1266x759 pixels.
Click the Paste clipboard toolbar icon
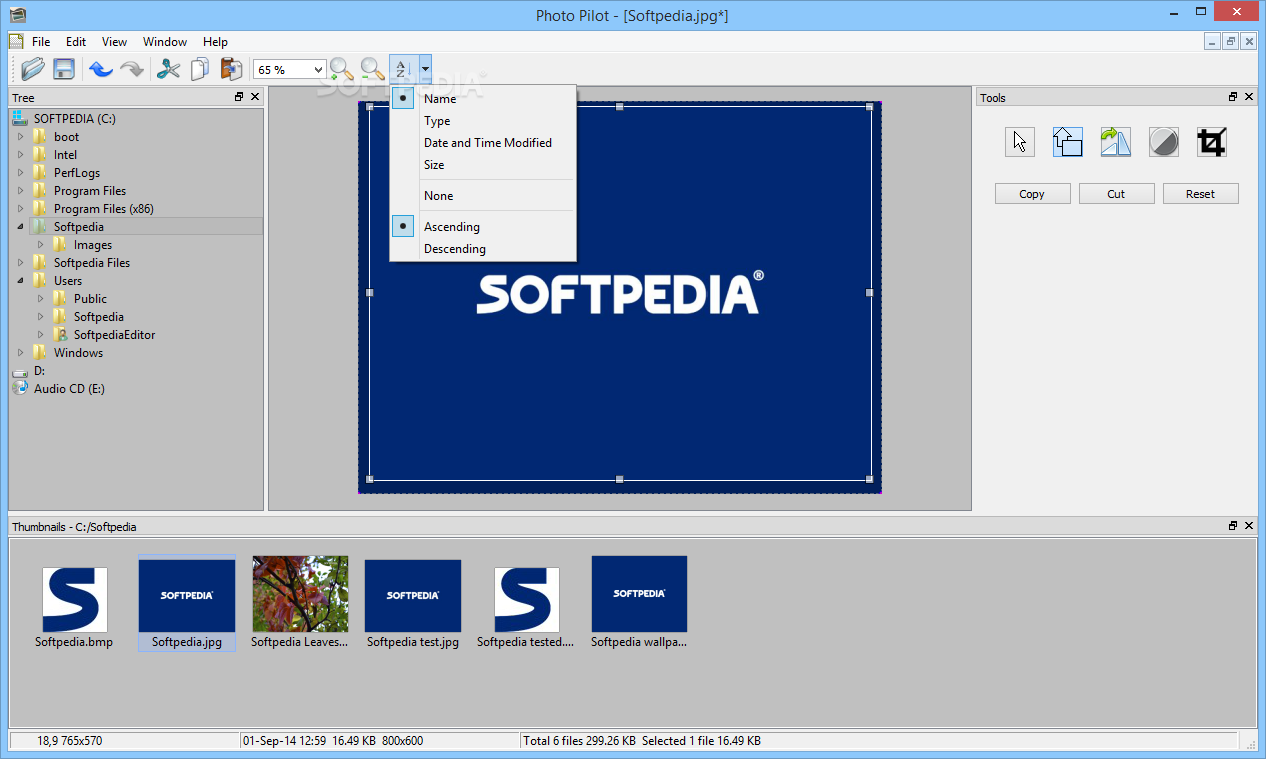[231, 69]
